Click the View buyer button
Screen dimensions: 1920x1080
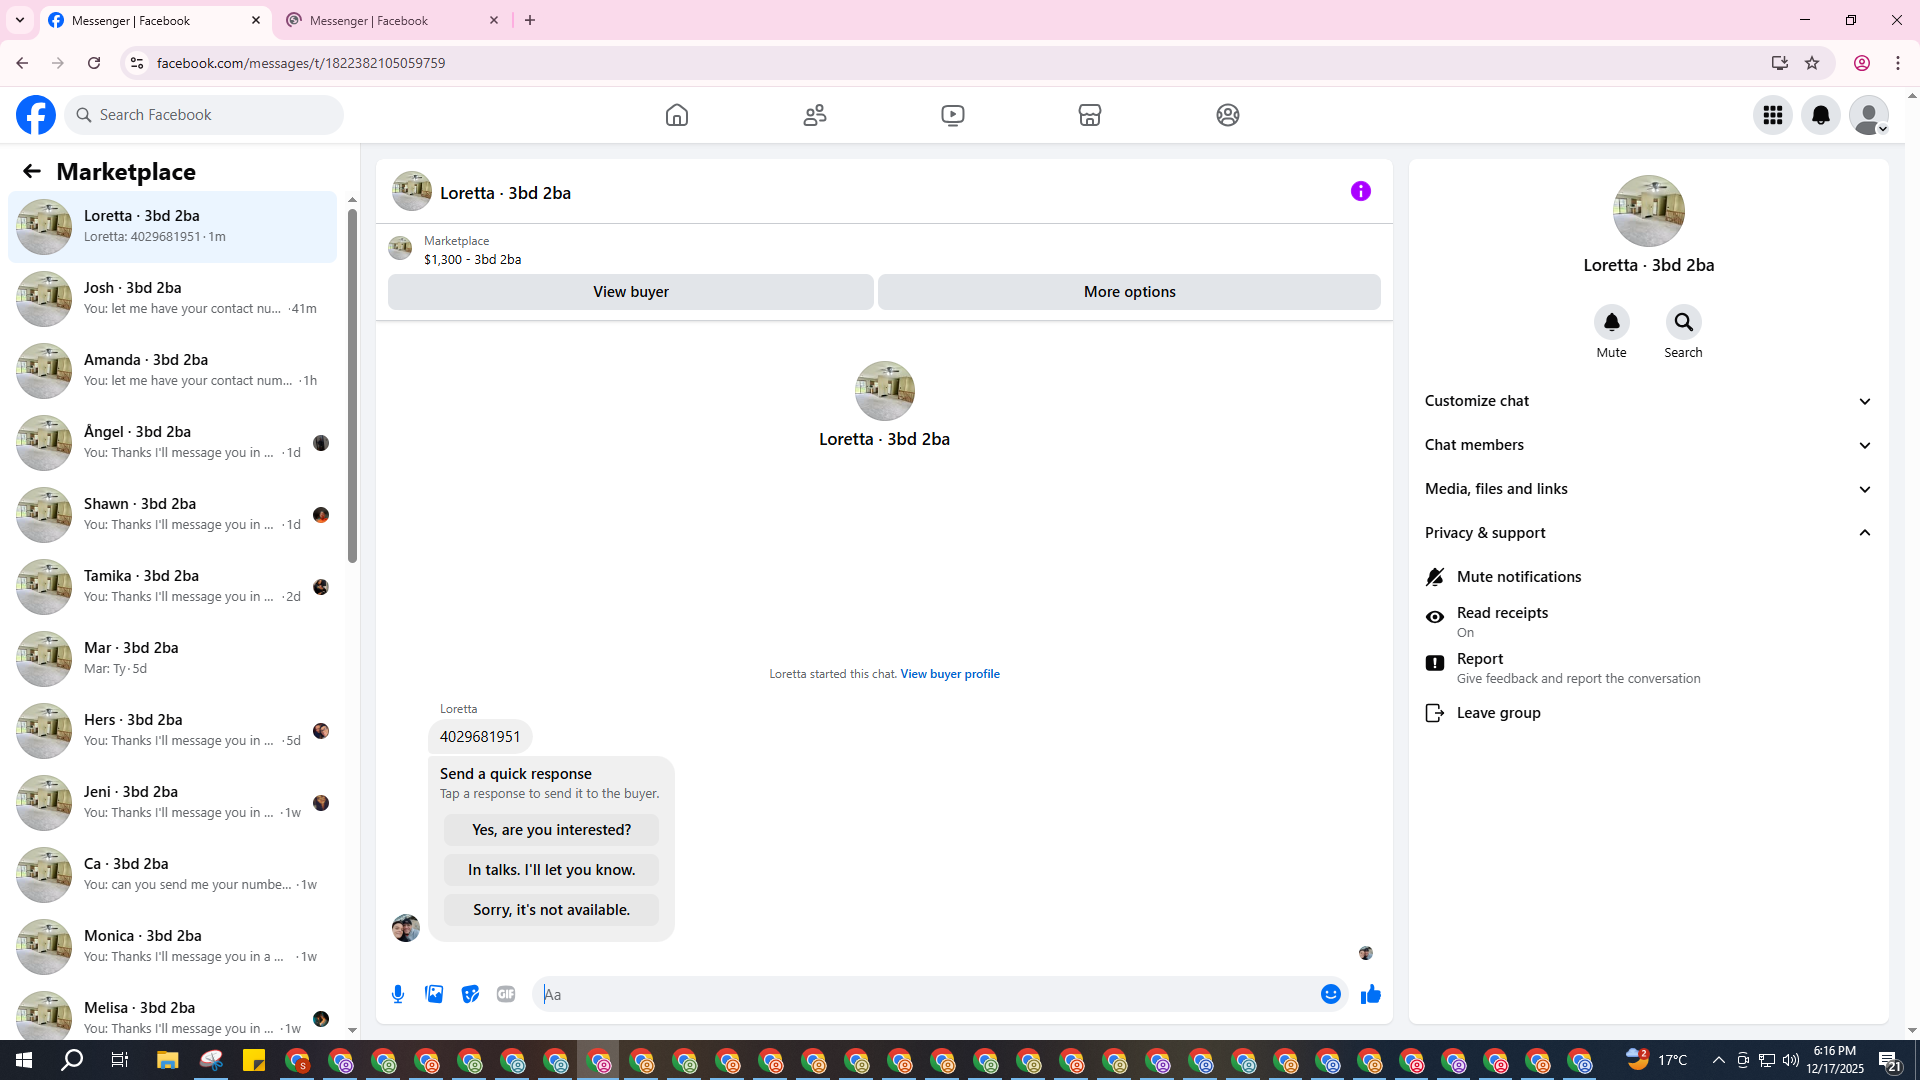[630, 292]
